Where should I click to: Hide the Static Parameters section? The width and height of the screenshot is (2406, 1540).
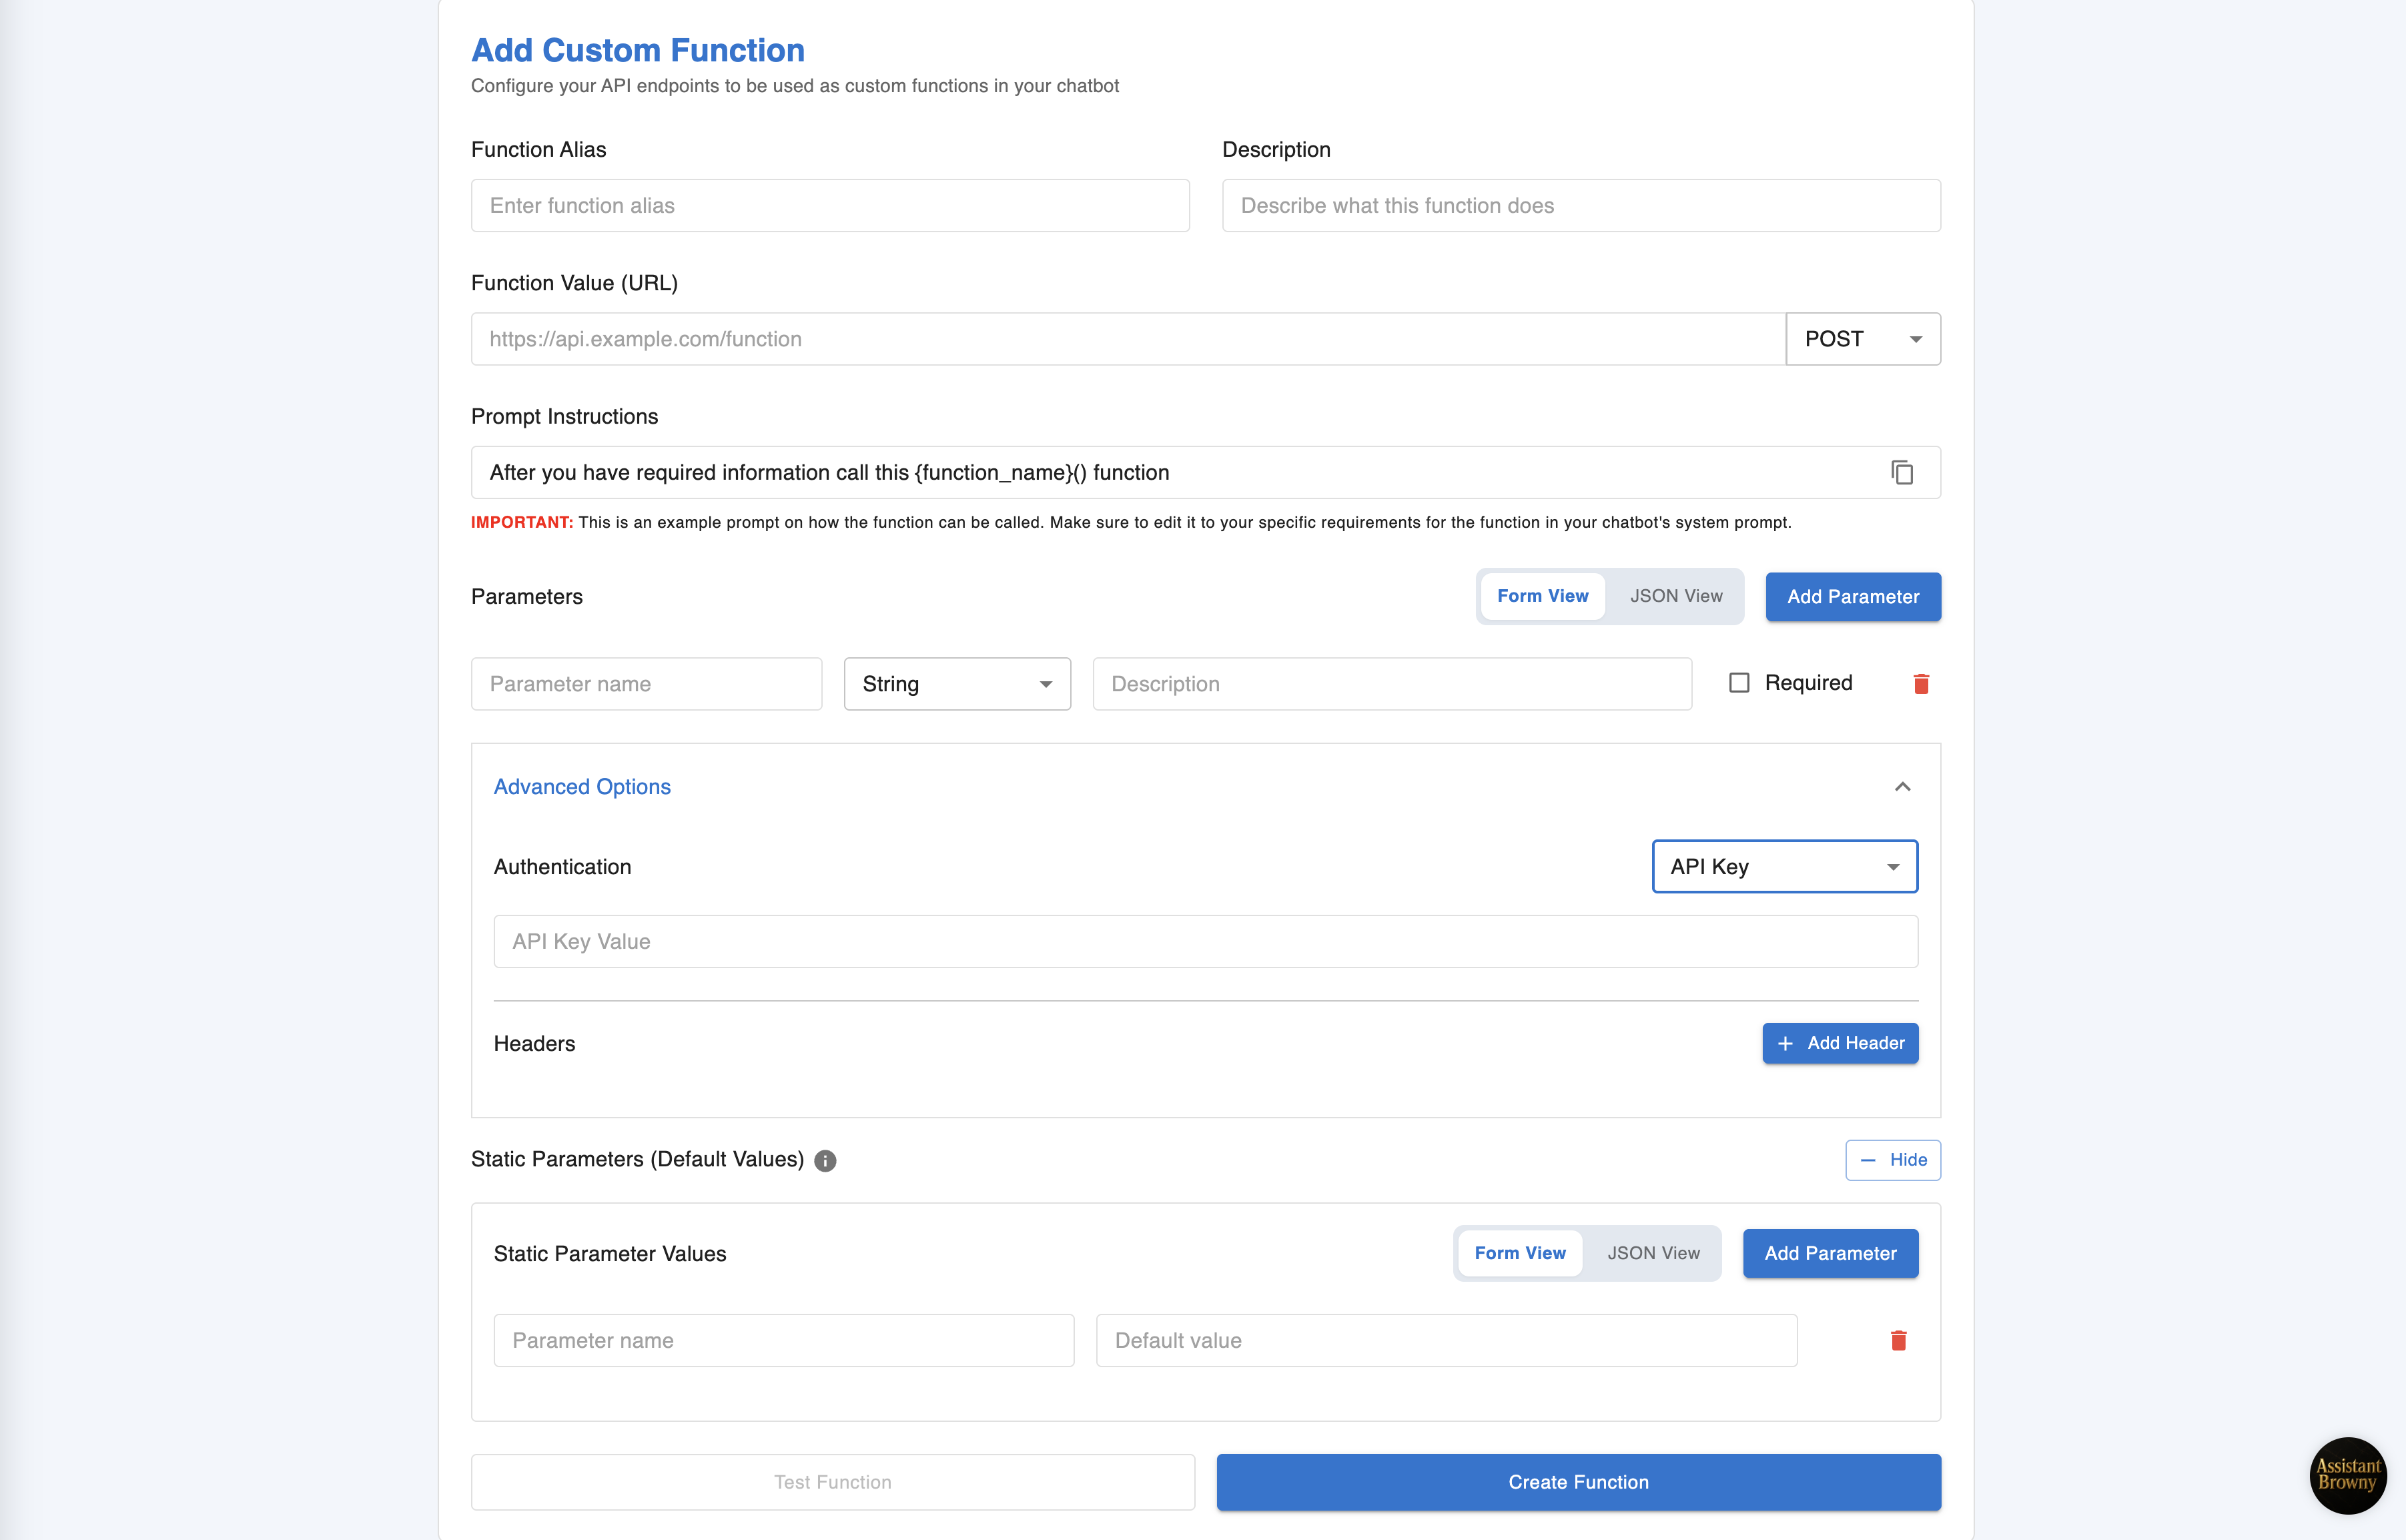(1892, 1160)
